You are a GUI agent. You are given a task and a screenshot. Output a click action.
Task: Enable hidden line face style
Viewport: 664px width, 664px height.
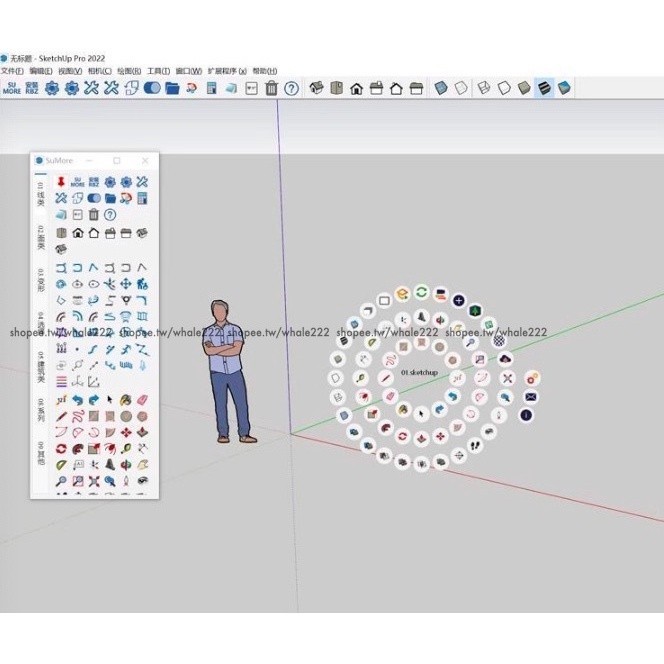(x=504, y=88)
